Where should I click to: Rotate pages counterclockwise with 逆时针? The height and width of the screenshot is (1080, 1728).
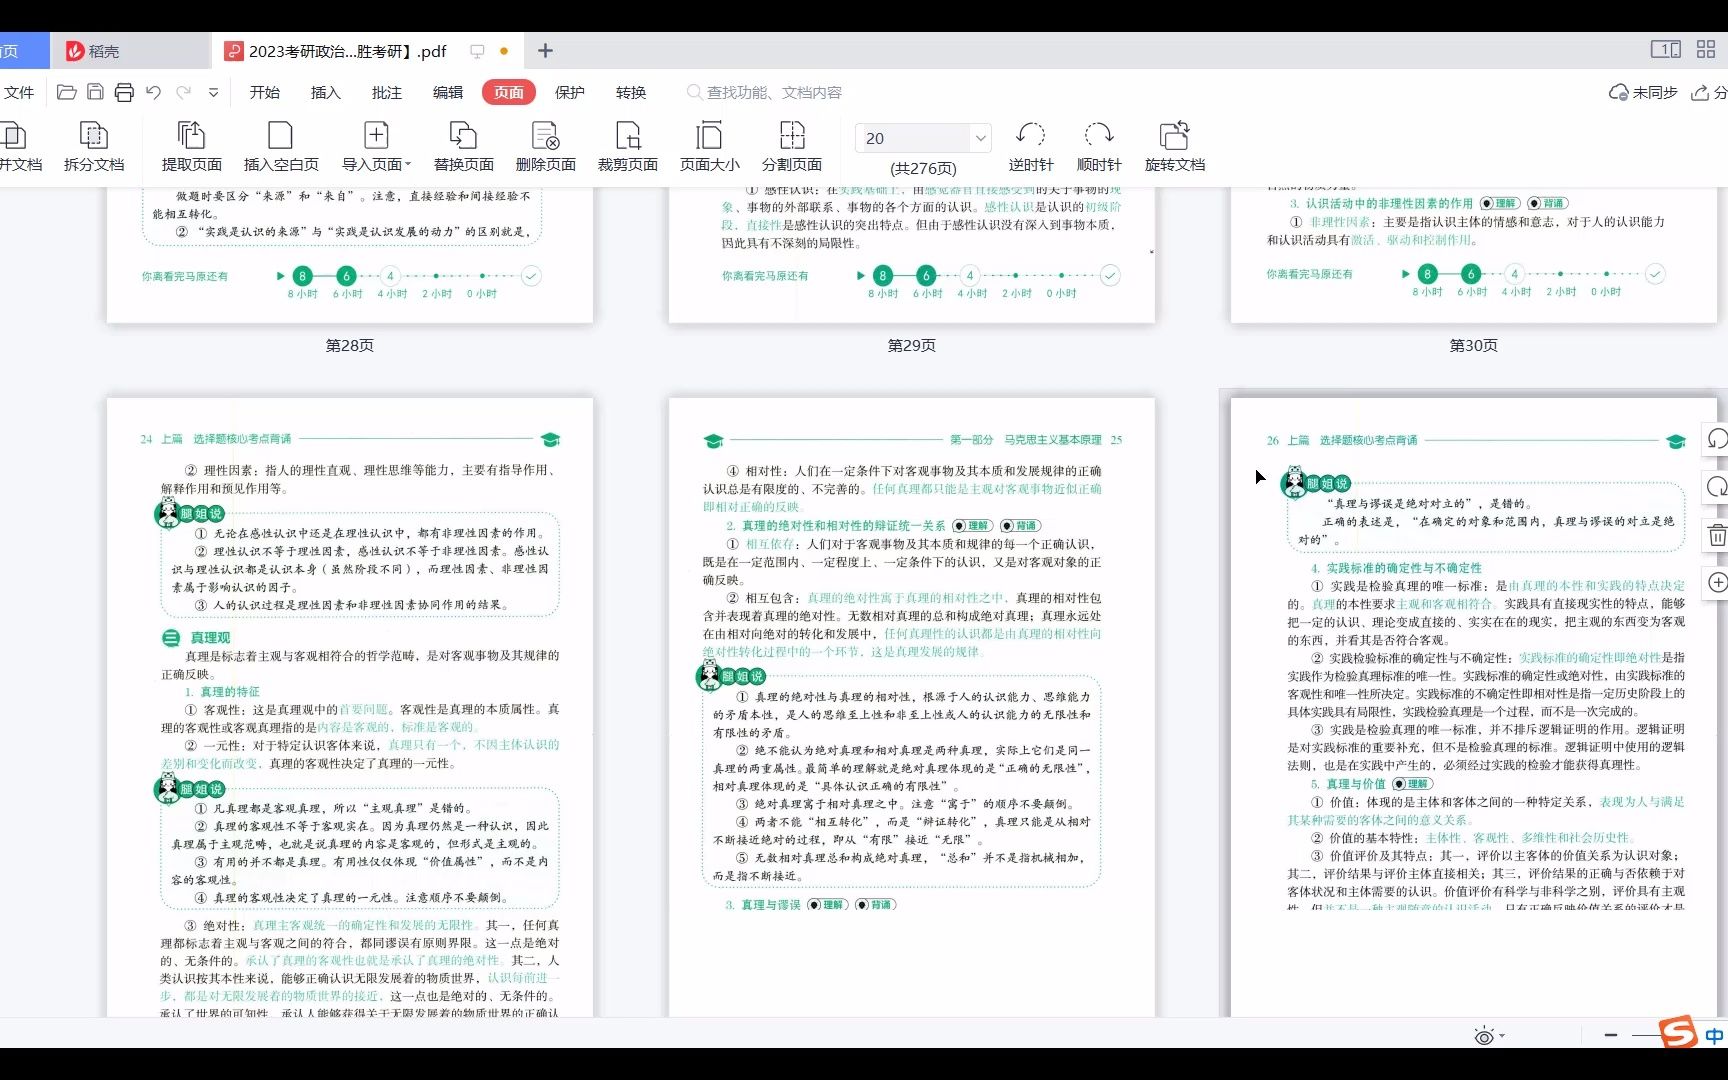click(x=1030, y=146)
